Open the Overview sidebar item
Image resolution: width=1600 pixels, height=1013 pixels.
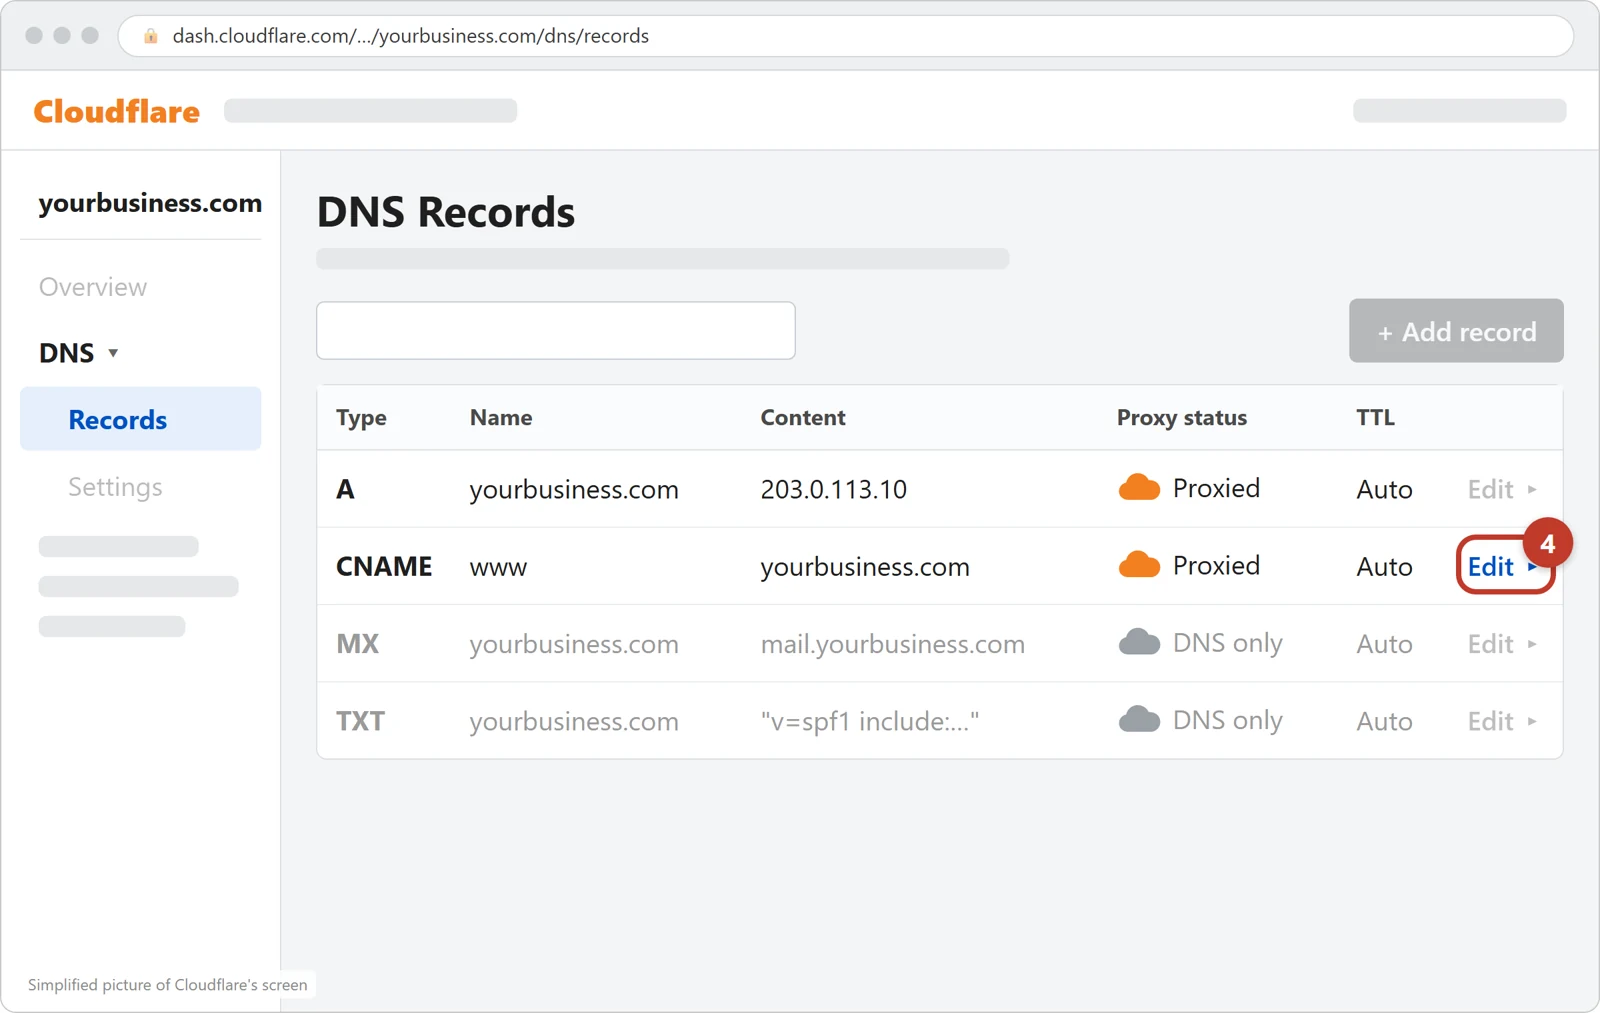pos(93,287)
